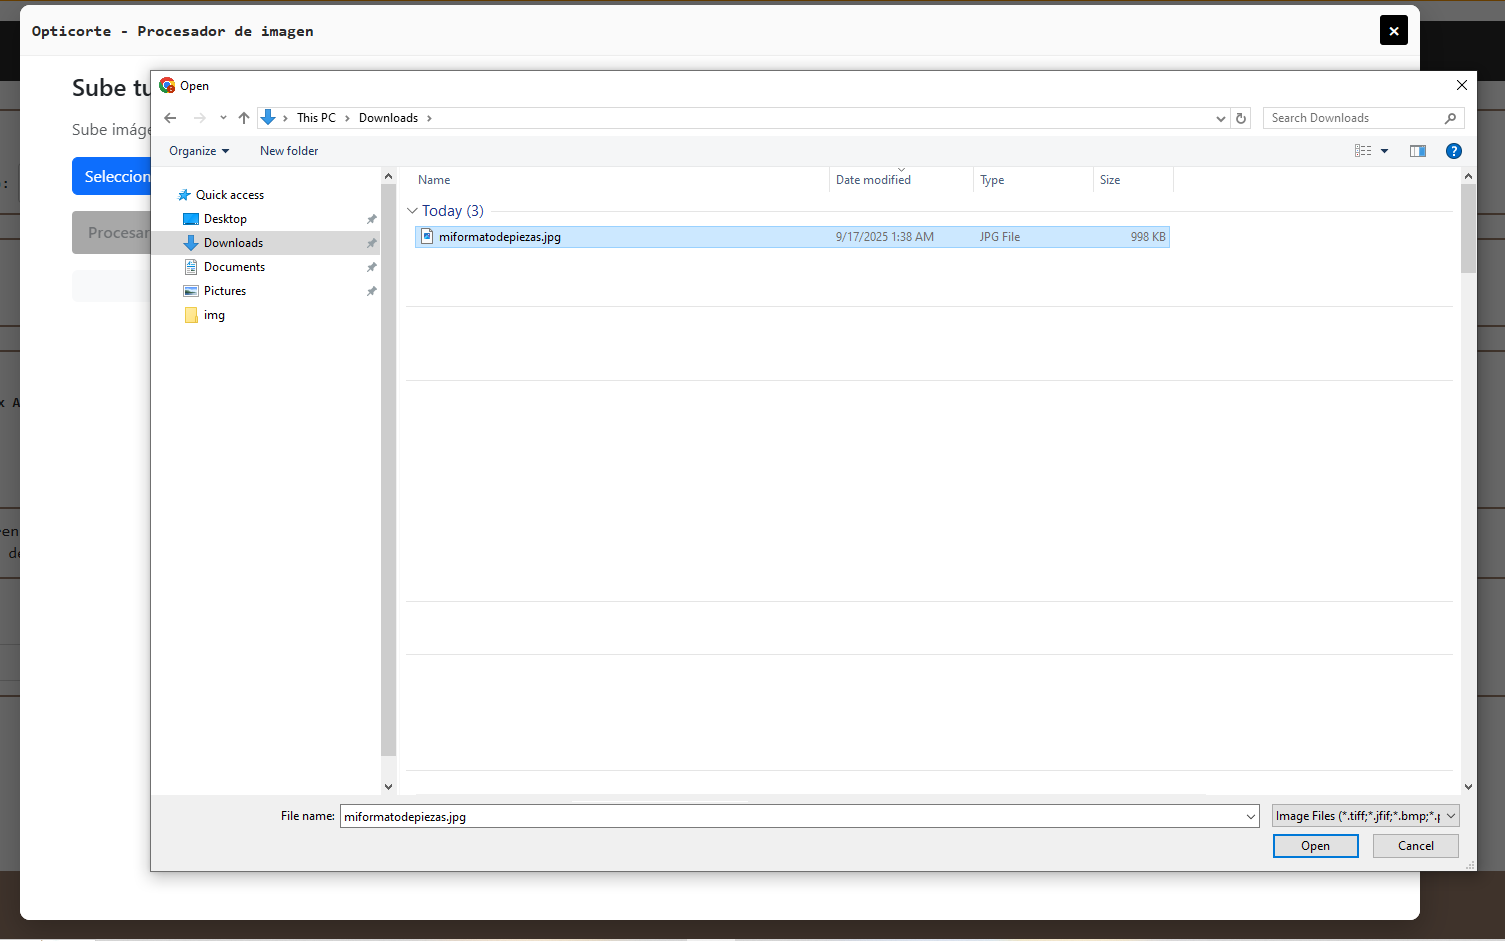Open the recent locations dropdown arrow
The height and width of the screenshot is (941, 1505).
tap(223, 118)
